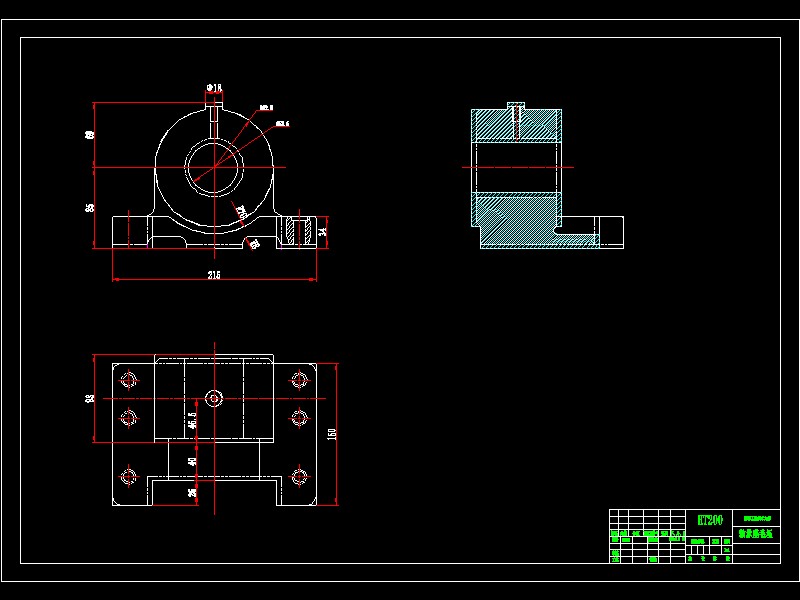Viewport: 800px width, 600px height.
Task: Select the bottom-right bolt hole in plan view
Action: pyautogui.click(x=299, y=477)
